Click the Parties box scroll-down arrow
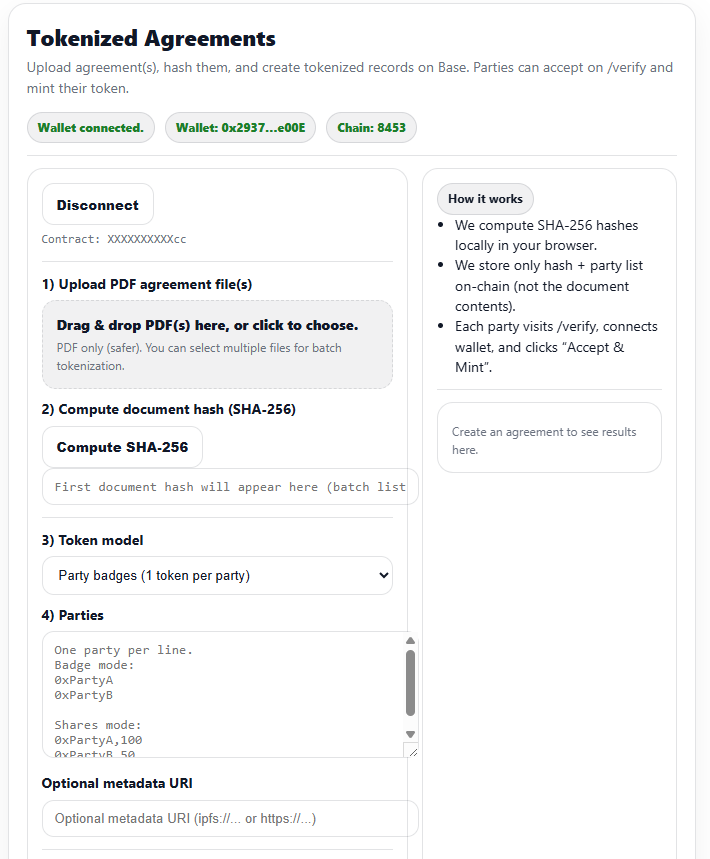The height and width of the screenshot is (859, 710). [410, 734]
